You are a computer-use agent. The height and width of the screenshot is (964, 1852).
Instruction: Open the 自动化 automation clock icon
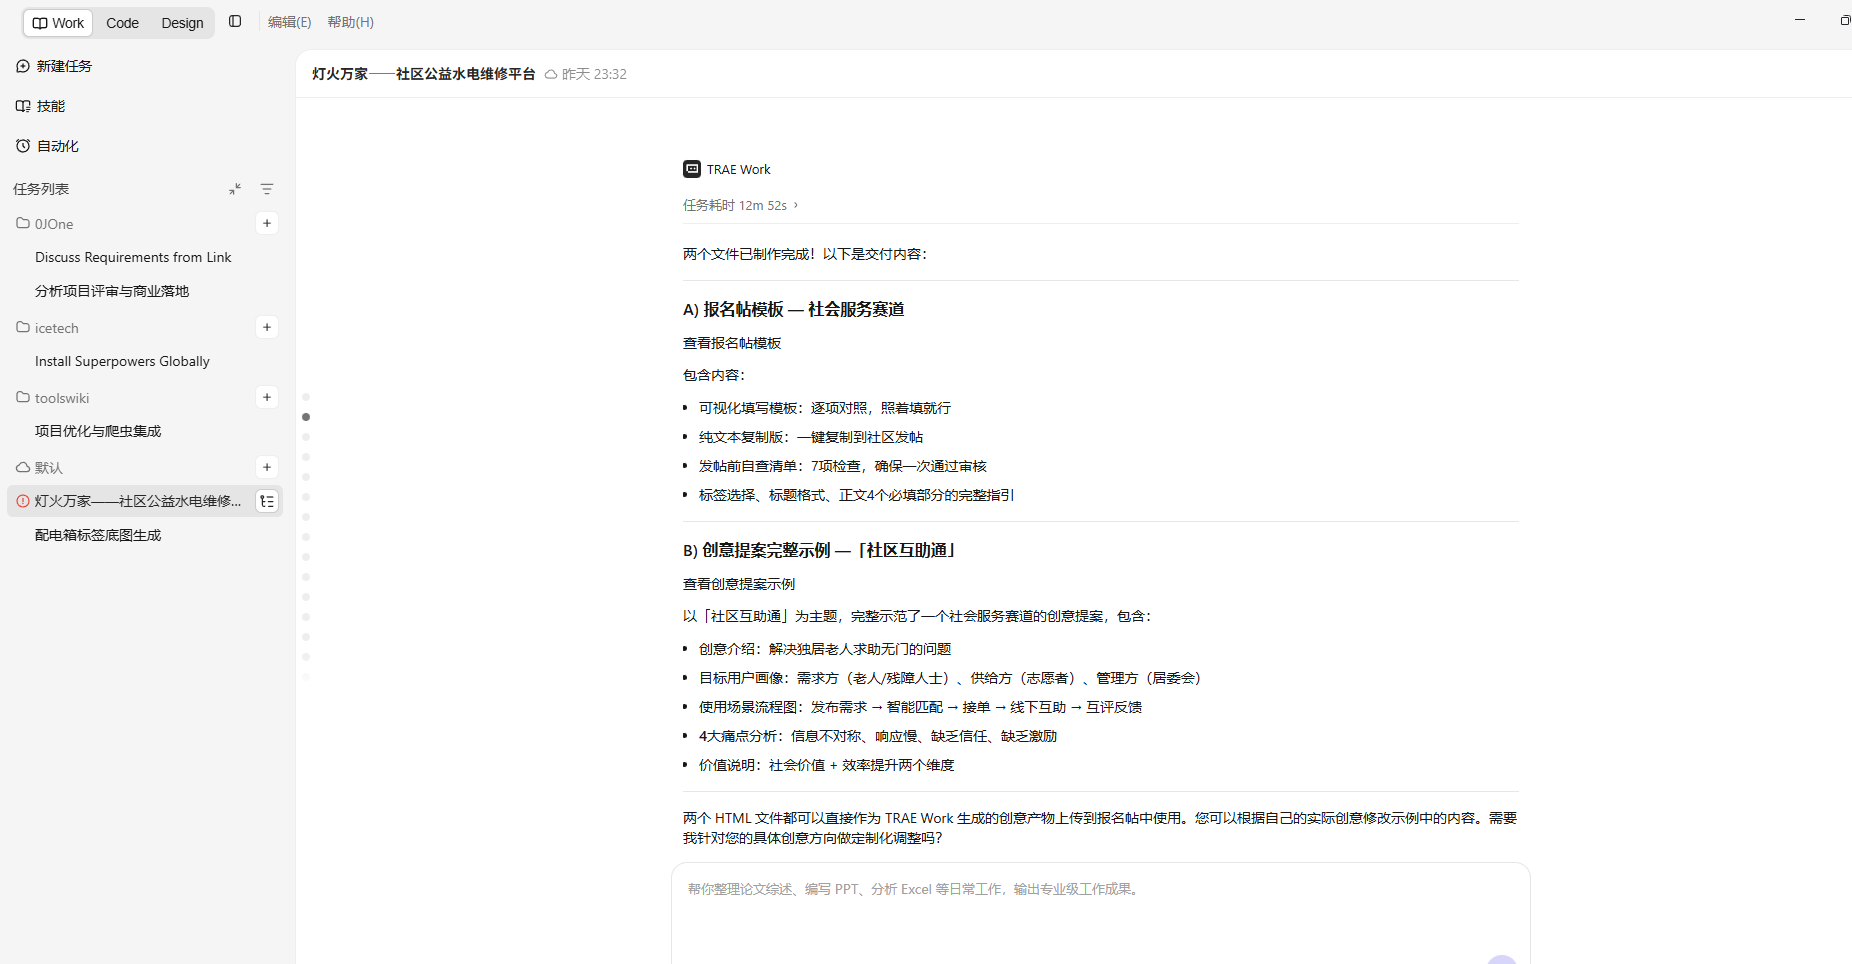[23, 146]
